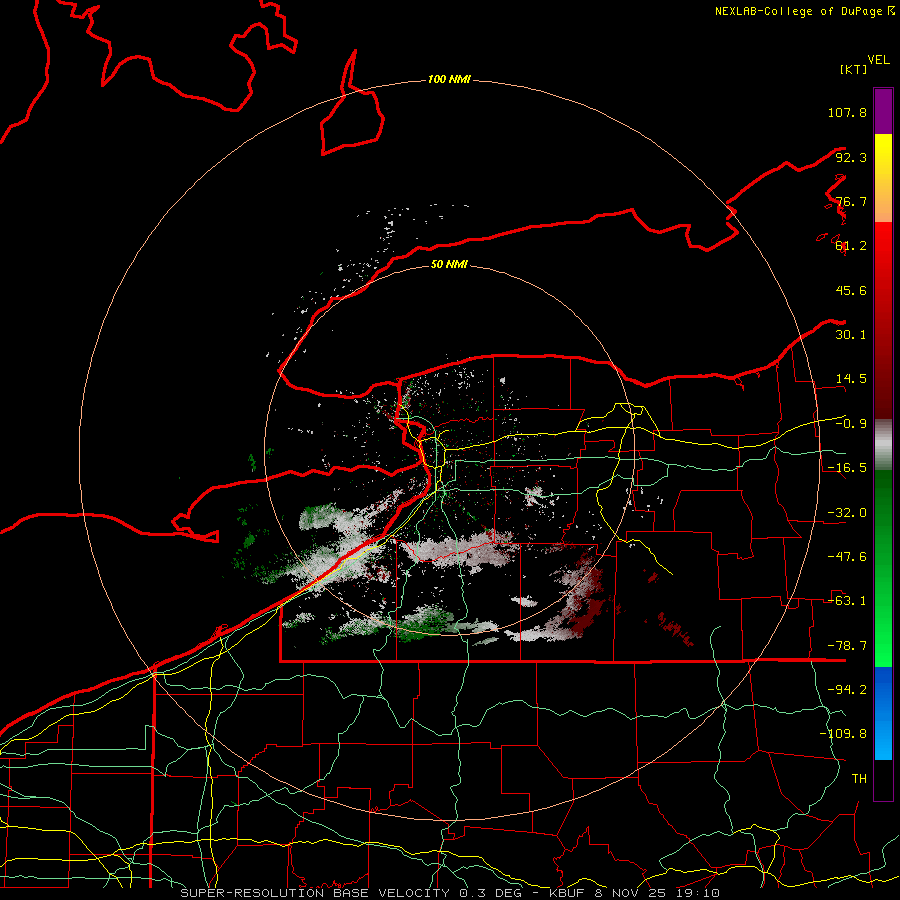900x900 pixels.
Task: Click the 76.7 velocity scale value
Action: pyautogui.click(x=851, y=201)
